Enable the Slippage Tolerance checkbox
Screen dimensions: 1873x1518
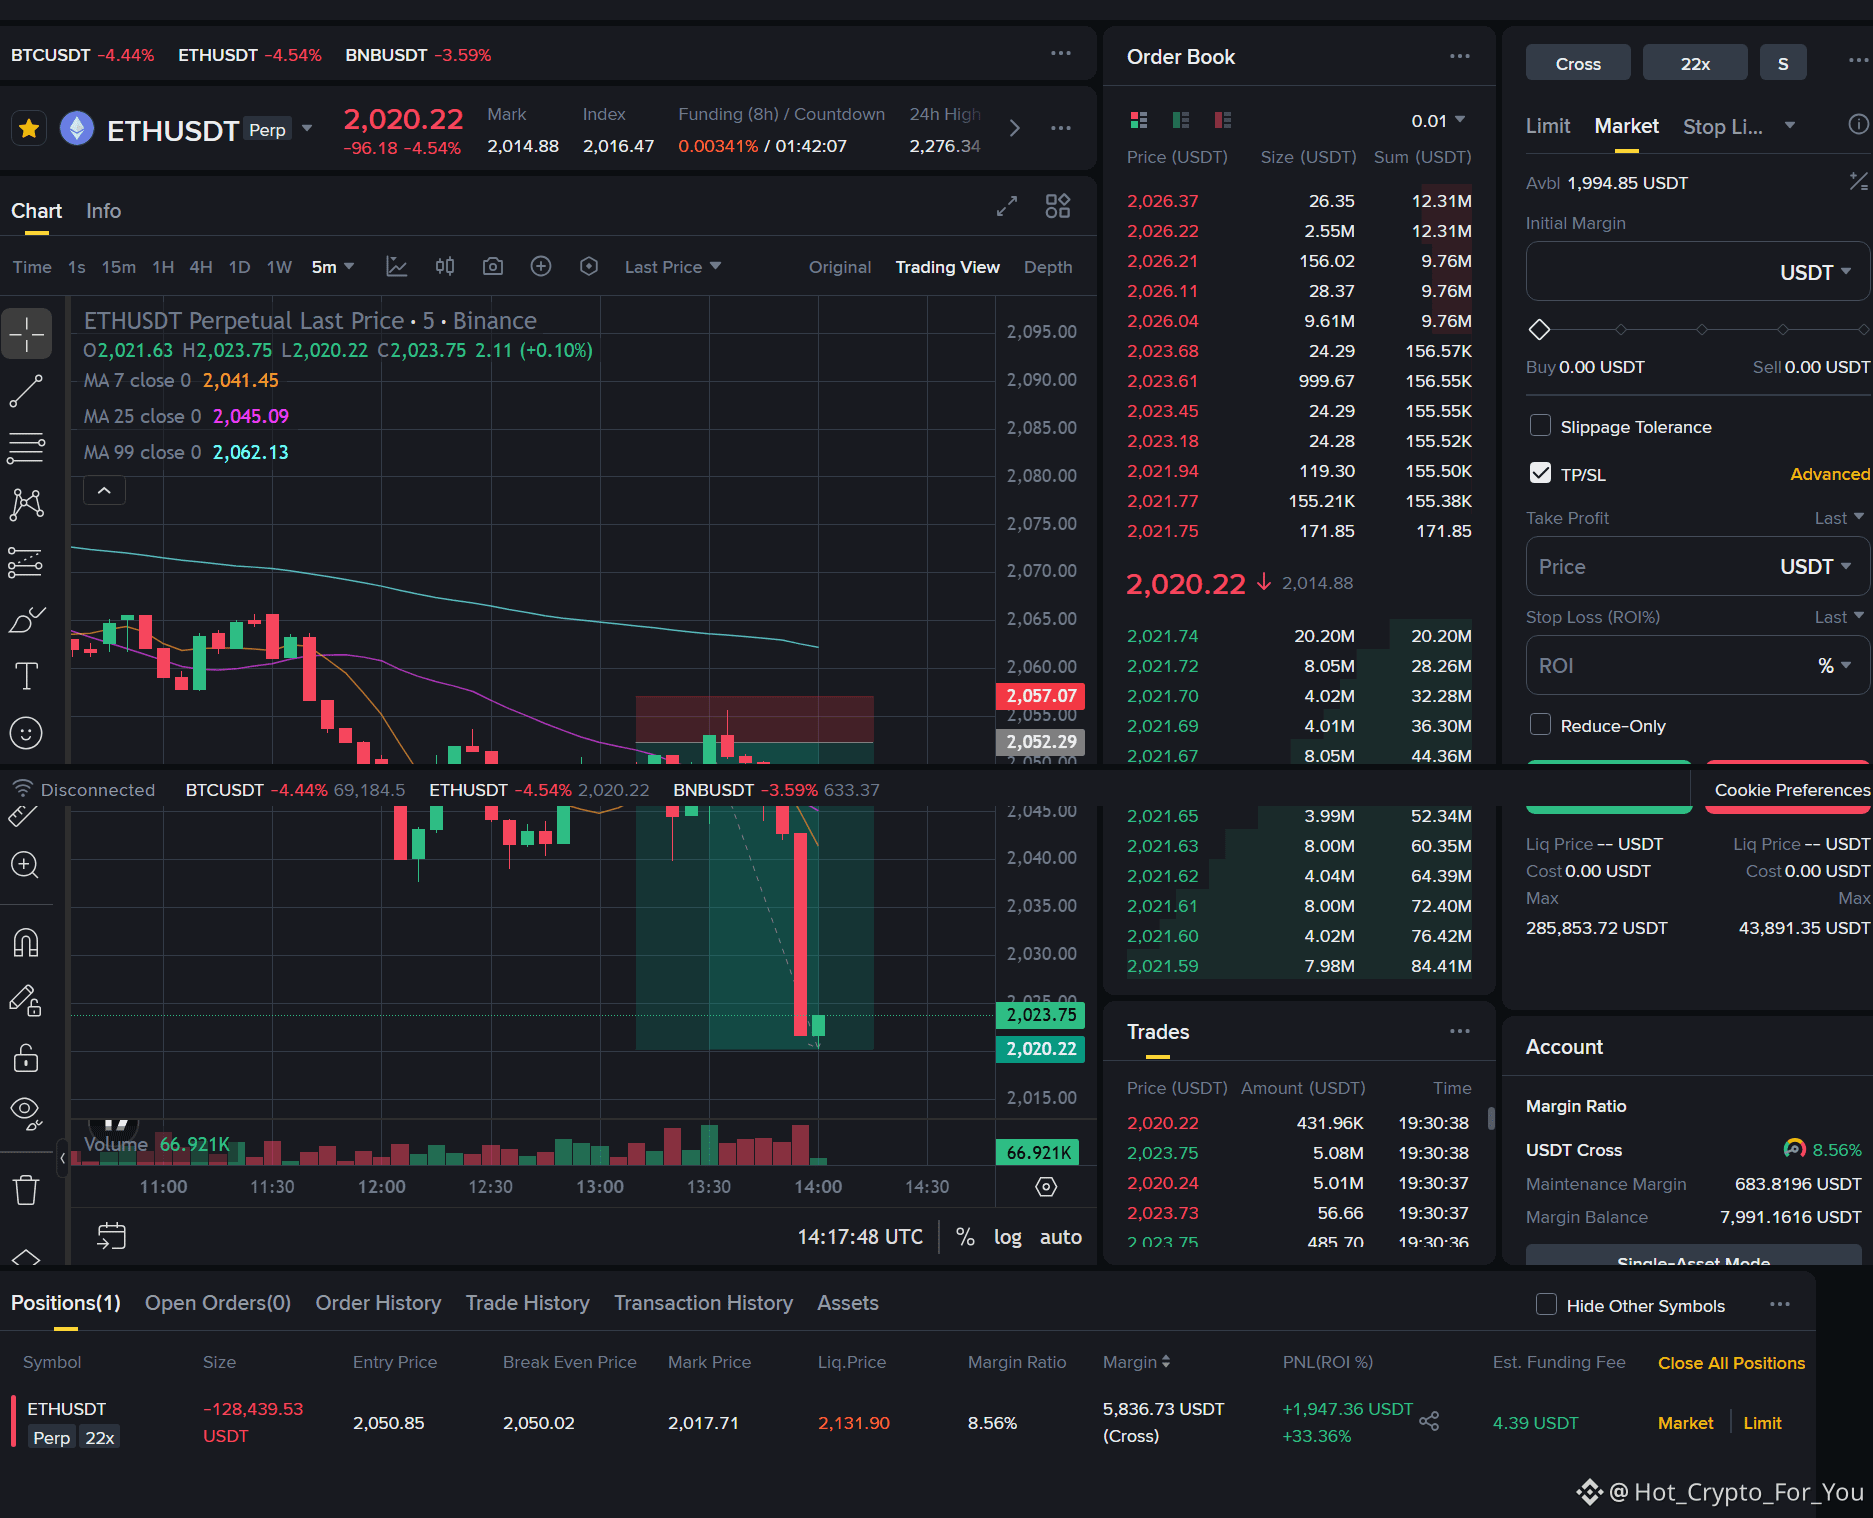click(1541, 426)
